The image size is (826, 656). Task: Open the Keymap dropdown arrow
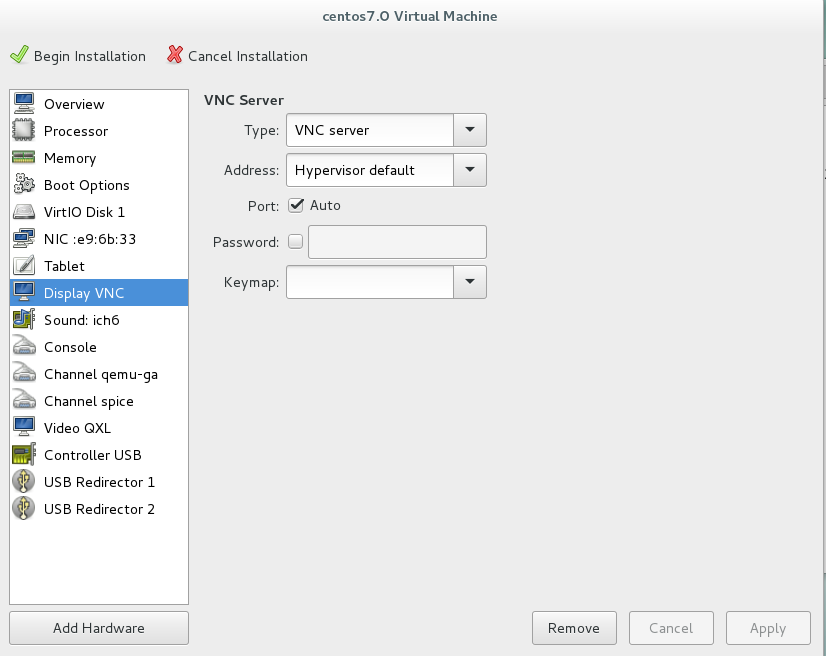pos(470,282)
